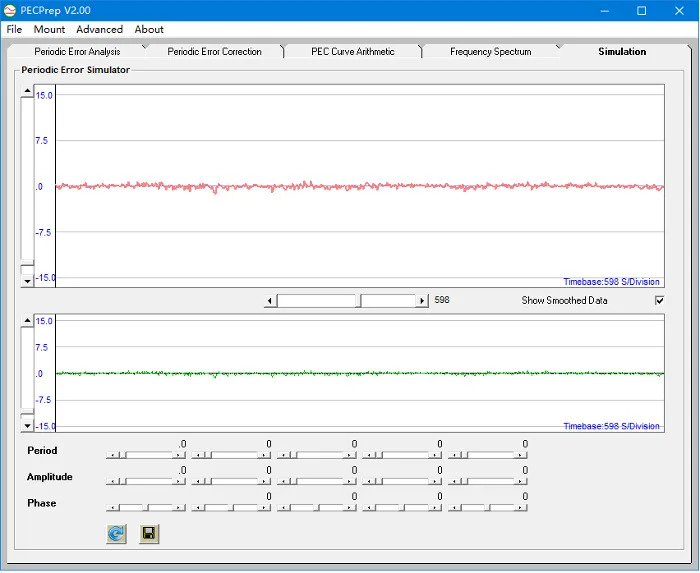Switch to Periodic Error Analysis tab
The height and width of the screenshot is (573, 700).
[77, 52]
